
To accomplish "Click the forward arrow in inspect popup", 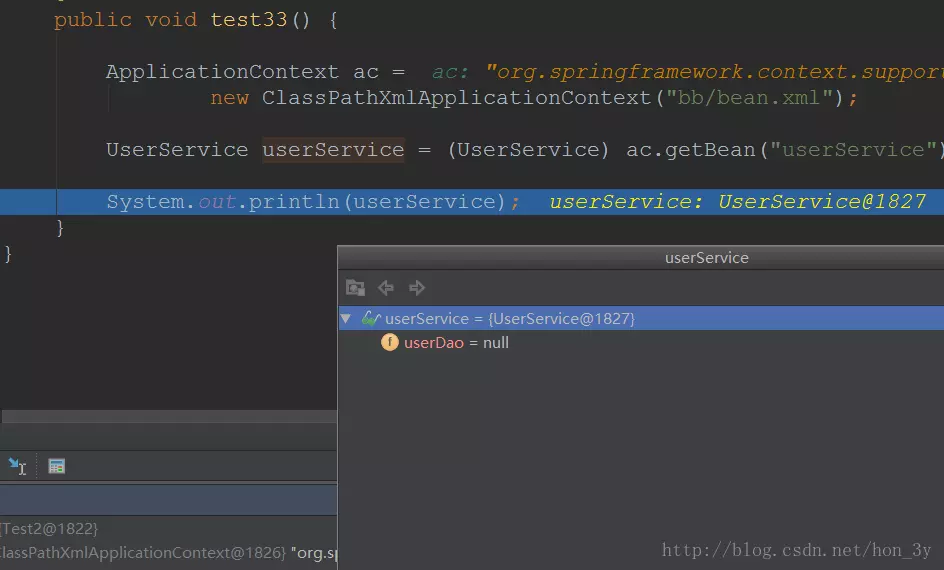I will coord(417,288).
